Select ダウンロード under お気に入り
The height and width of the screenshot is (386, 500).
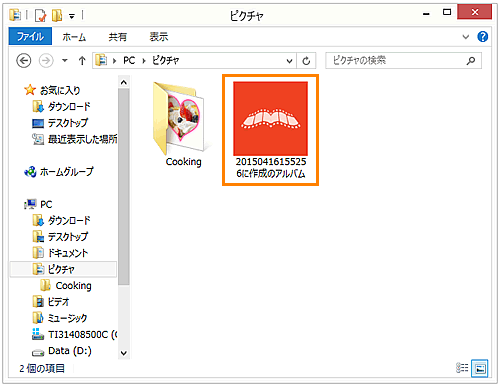[69, 107]
